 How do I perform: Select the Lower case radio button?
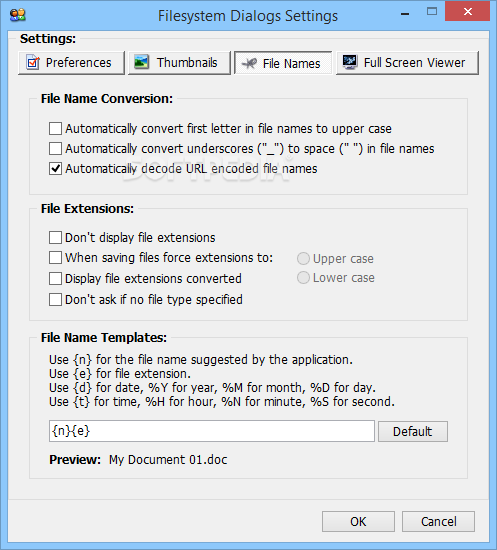303,278
